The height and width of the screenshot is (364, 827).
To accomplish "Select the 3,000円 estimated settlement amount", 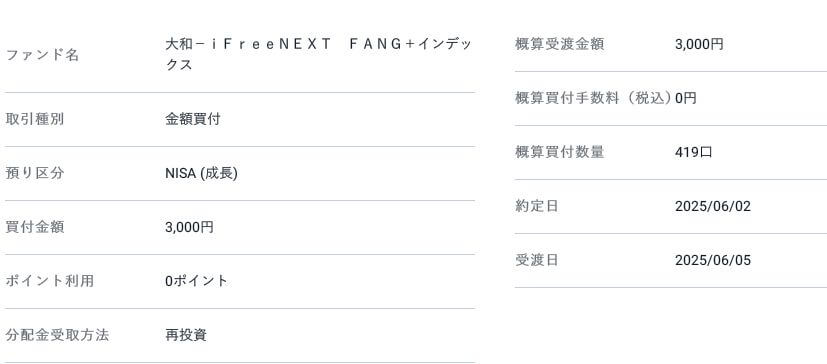I will 699,44.
